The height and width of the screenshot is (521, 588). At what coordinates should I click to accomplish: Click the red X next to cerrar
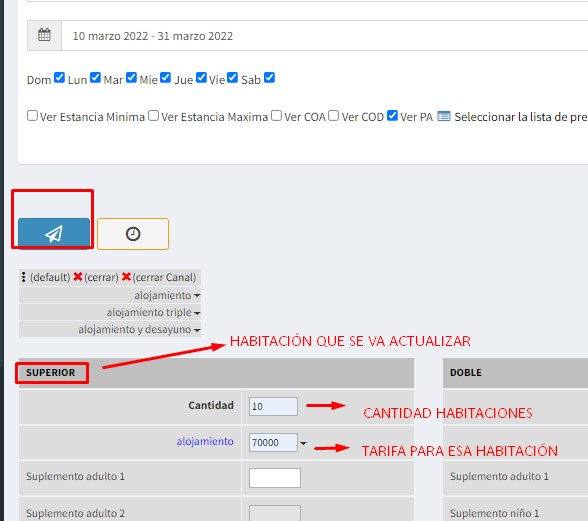78,277
